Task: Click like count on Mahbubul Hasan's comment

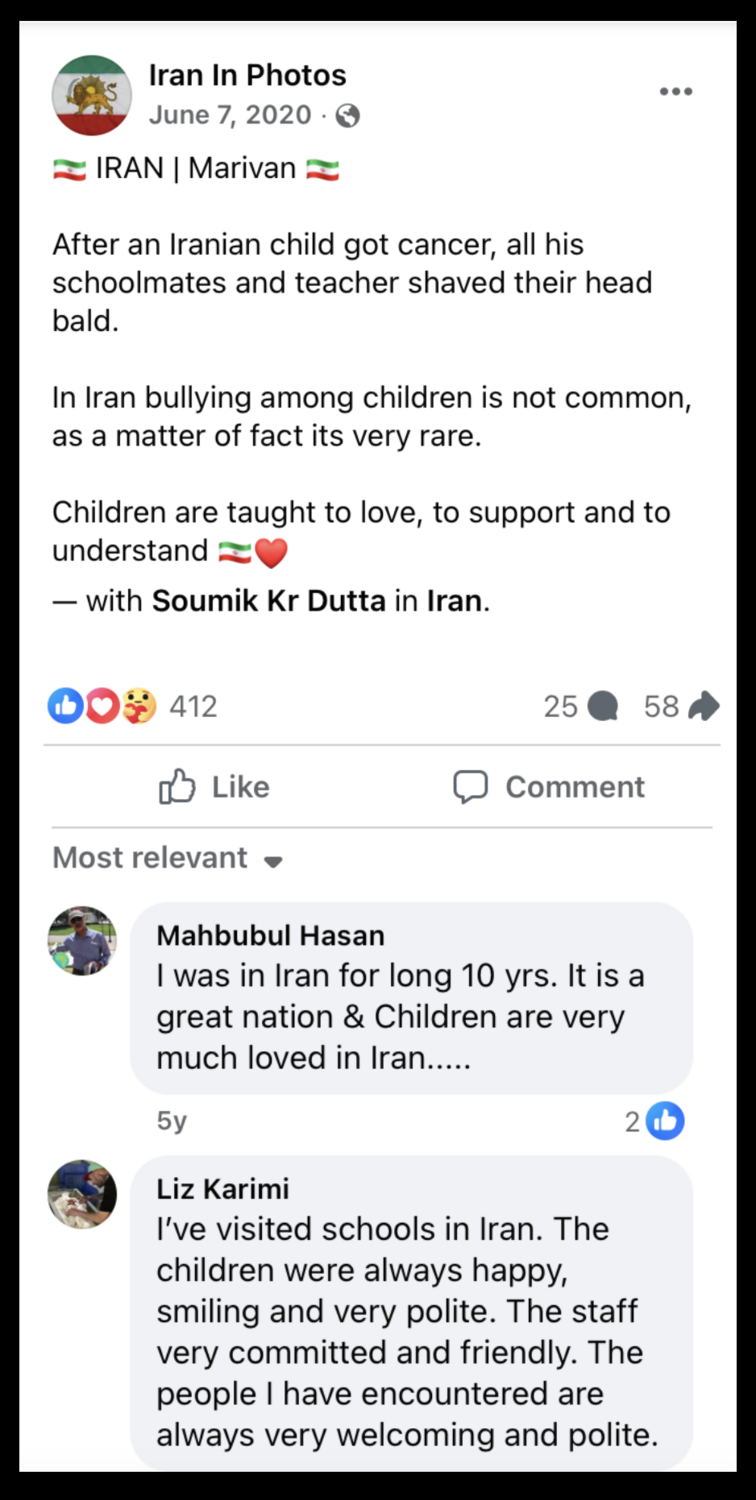Action: 655,1122
